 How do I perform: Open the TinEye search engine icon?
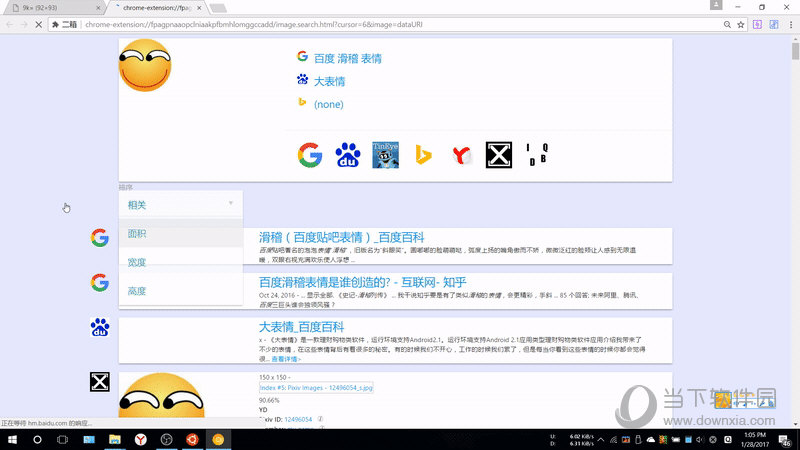tap(385, 155)
